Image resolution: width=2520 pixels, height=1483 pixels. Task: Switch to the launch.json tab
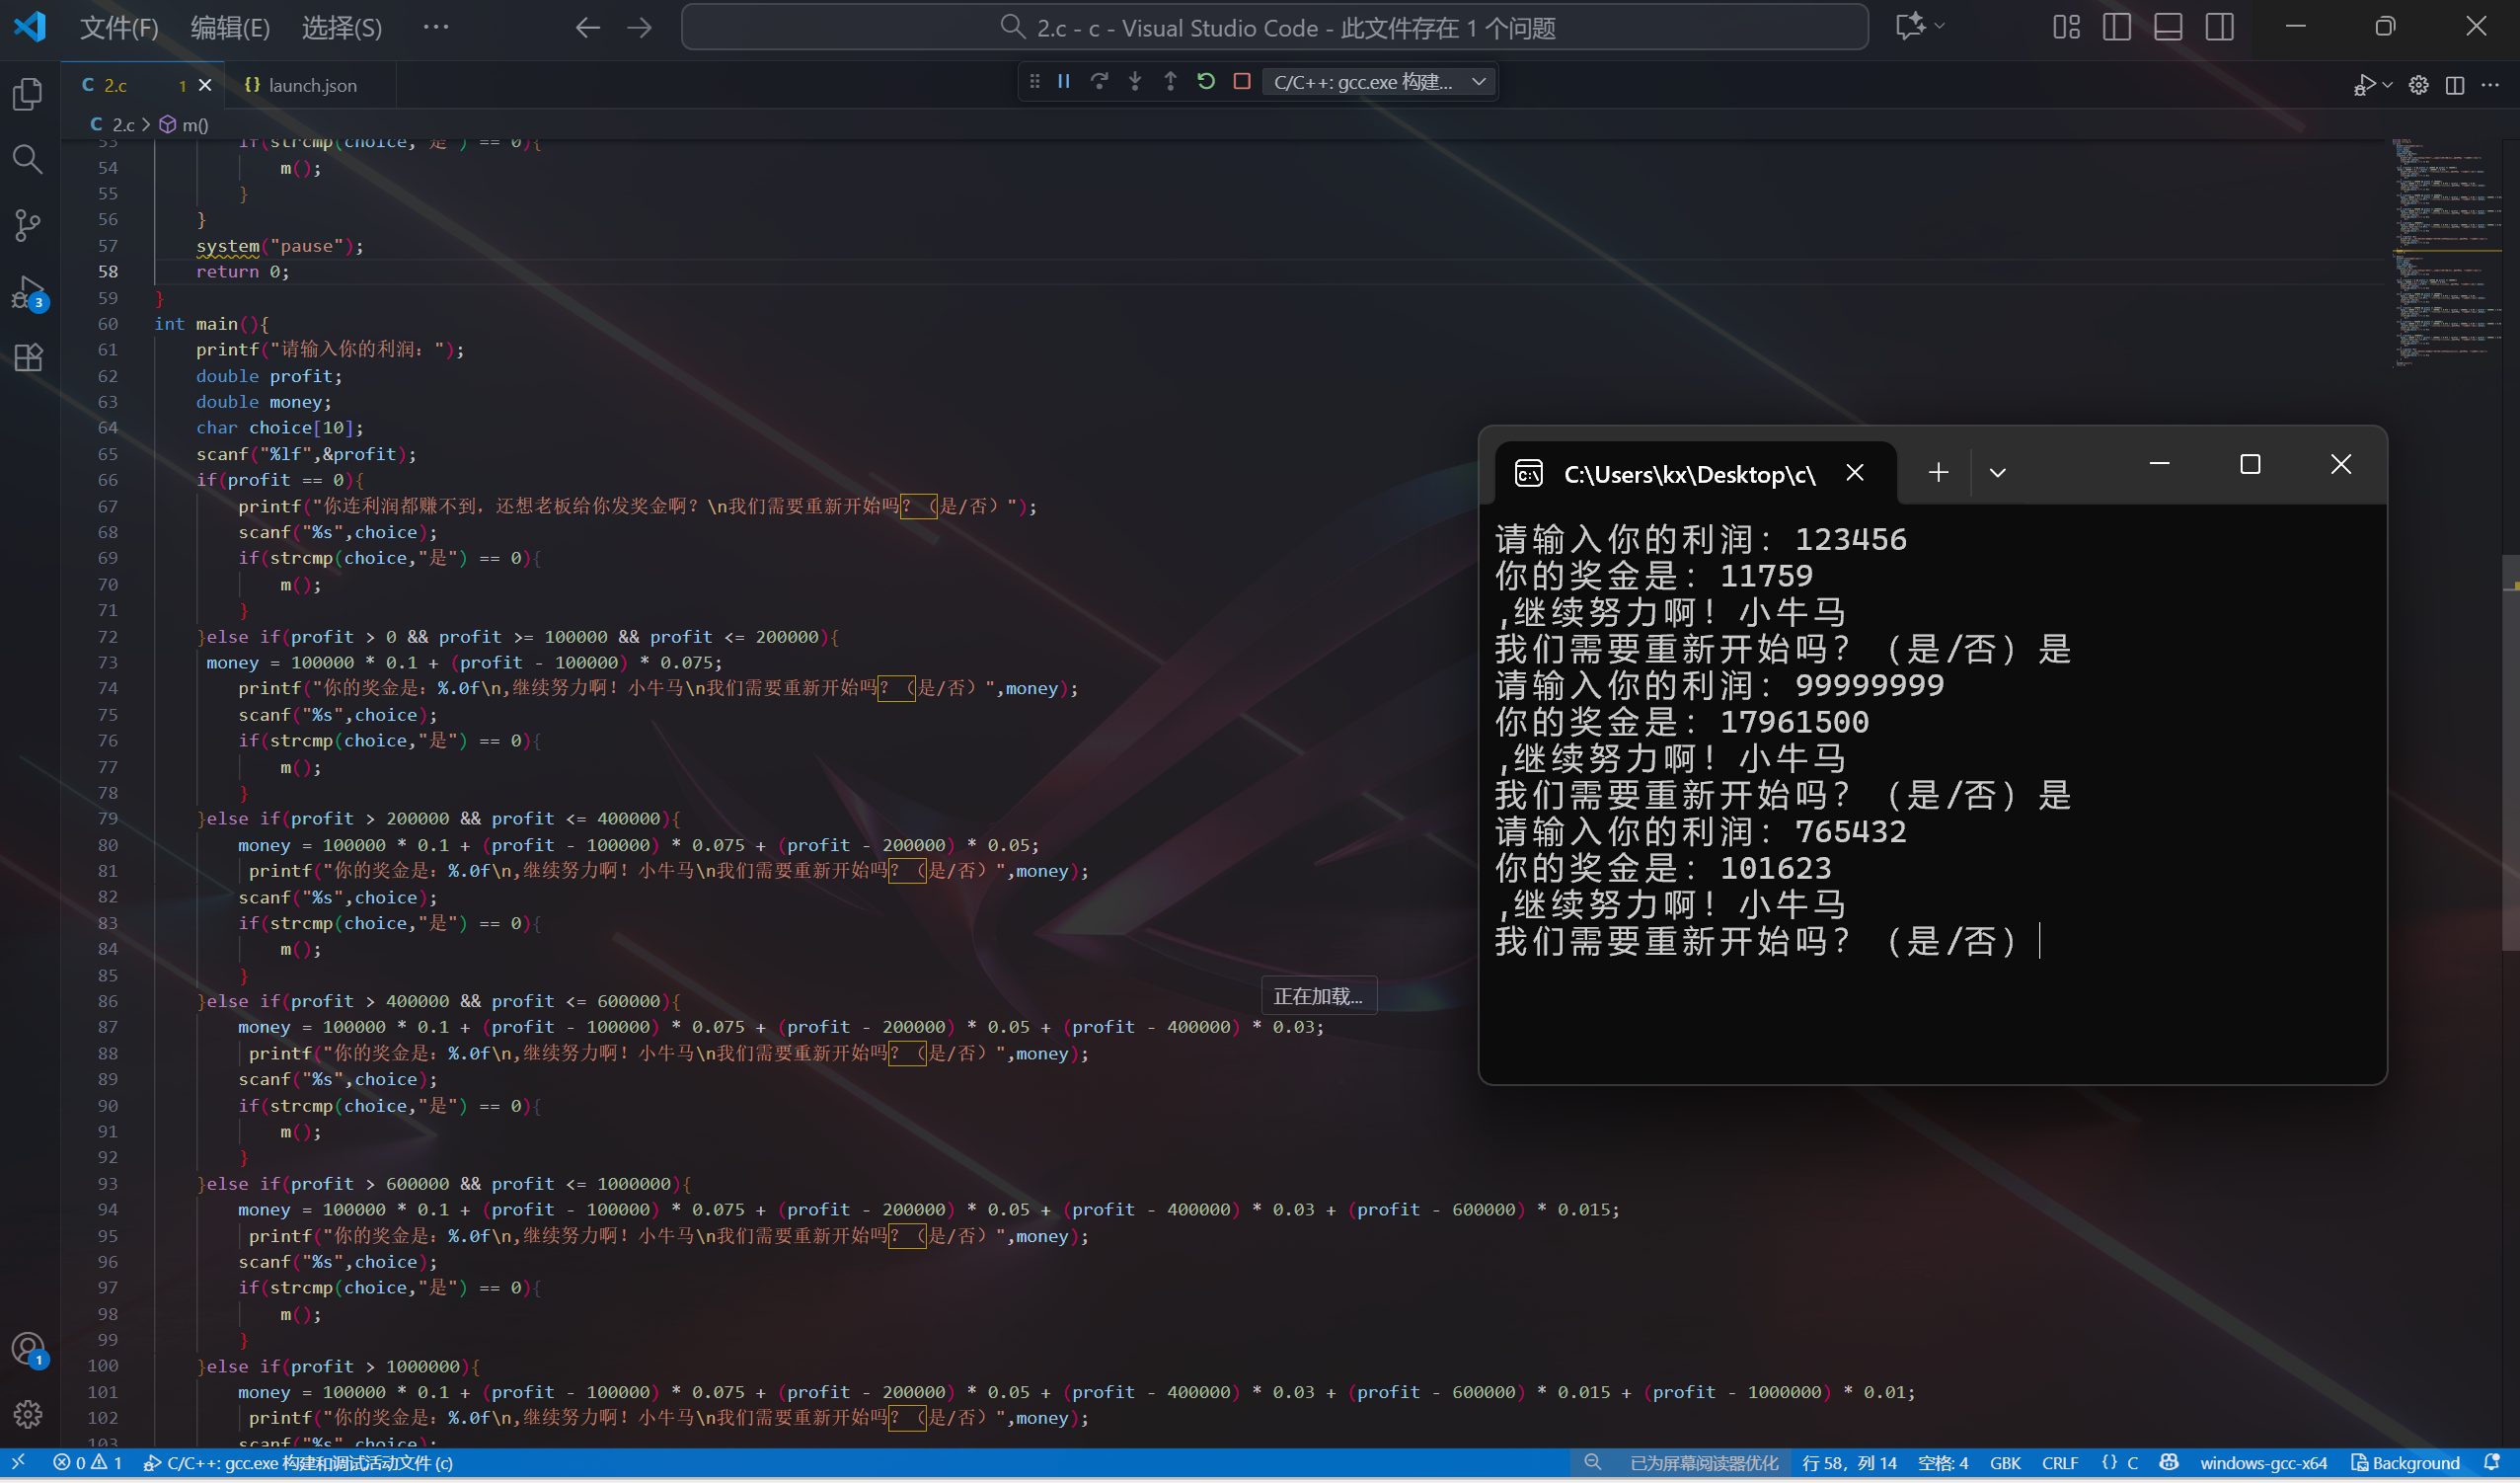(x=312, y=86)
